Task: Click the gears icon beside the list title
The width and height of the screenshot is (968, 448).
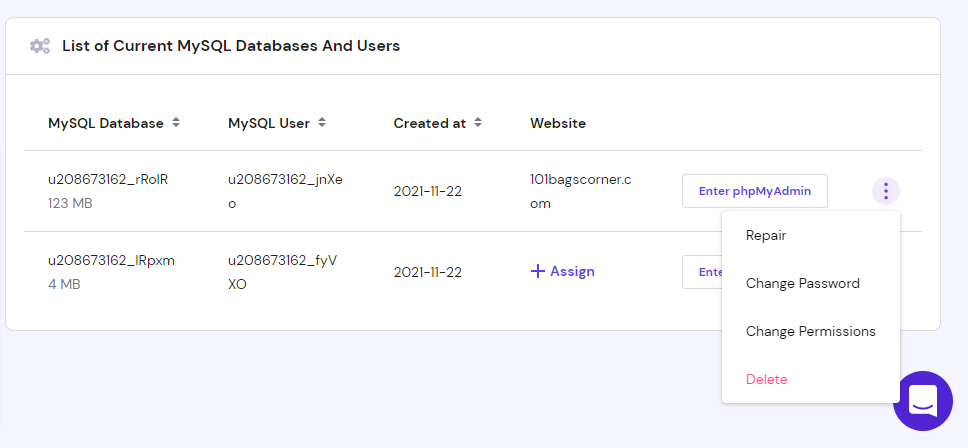Action: [40, 46]
